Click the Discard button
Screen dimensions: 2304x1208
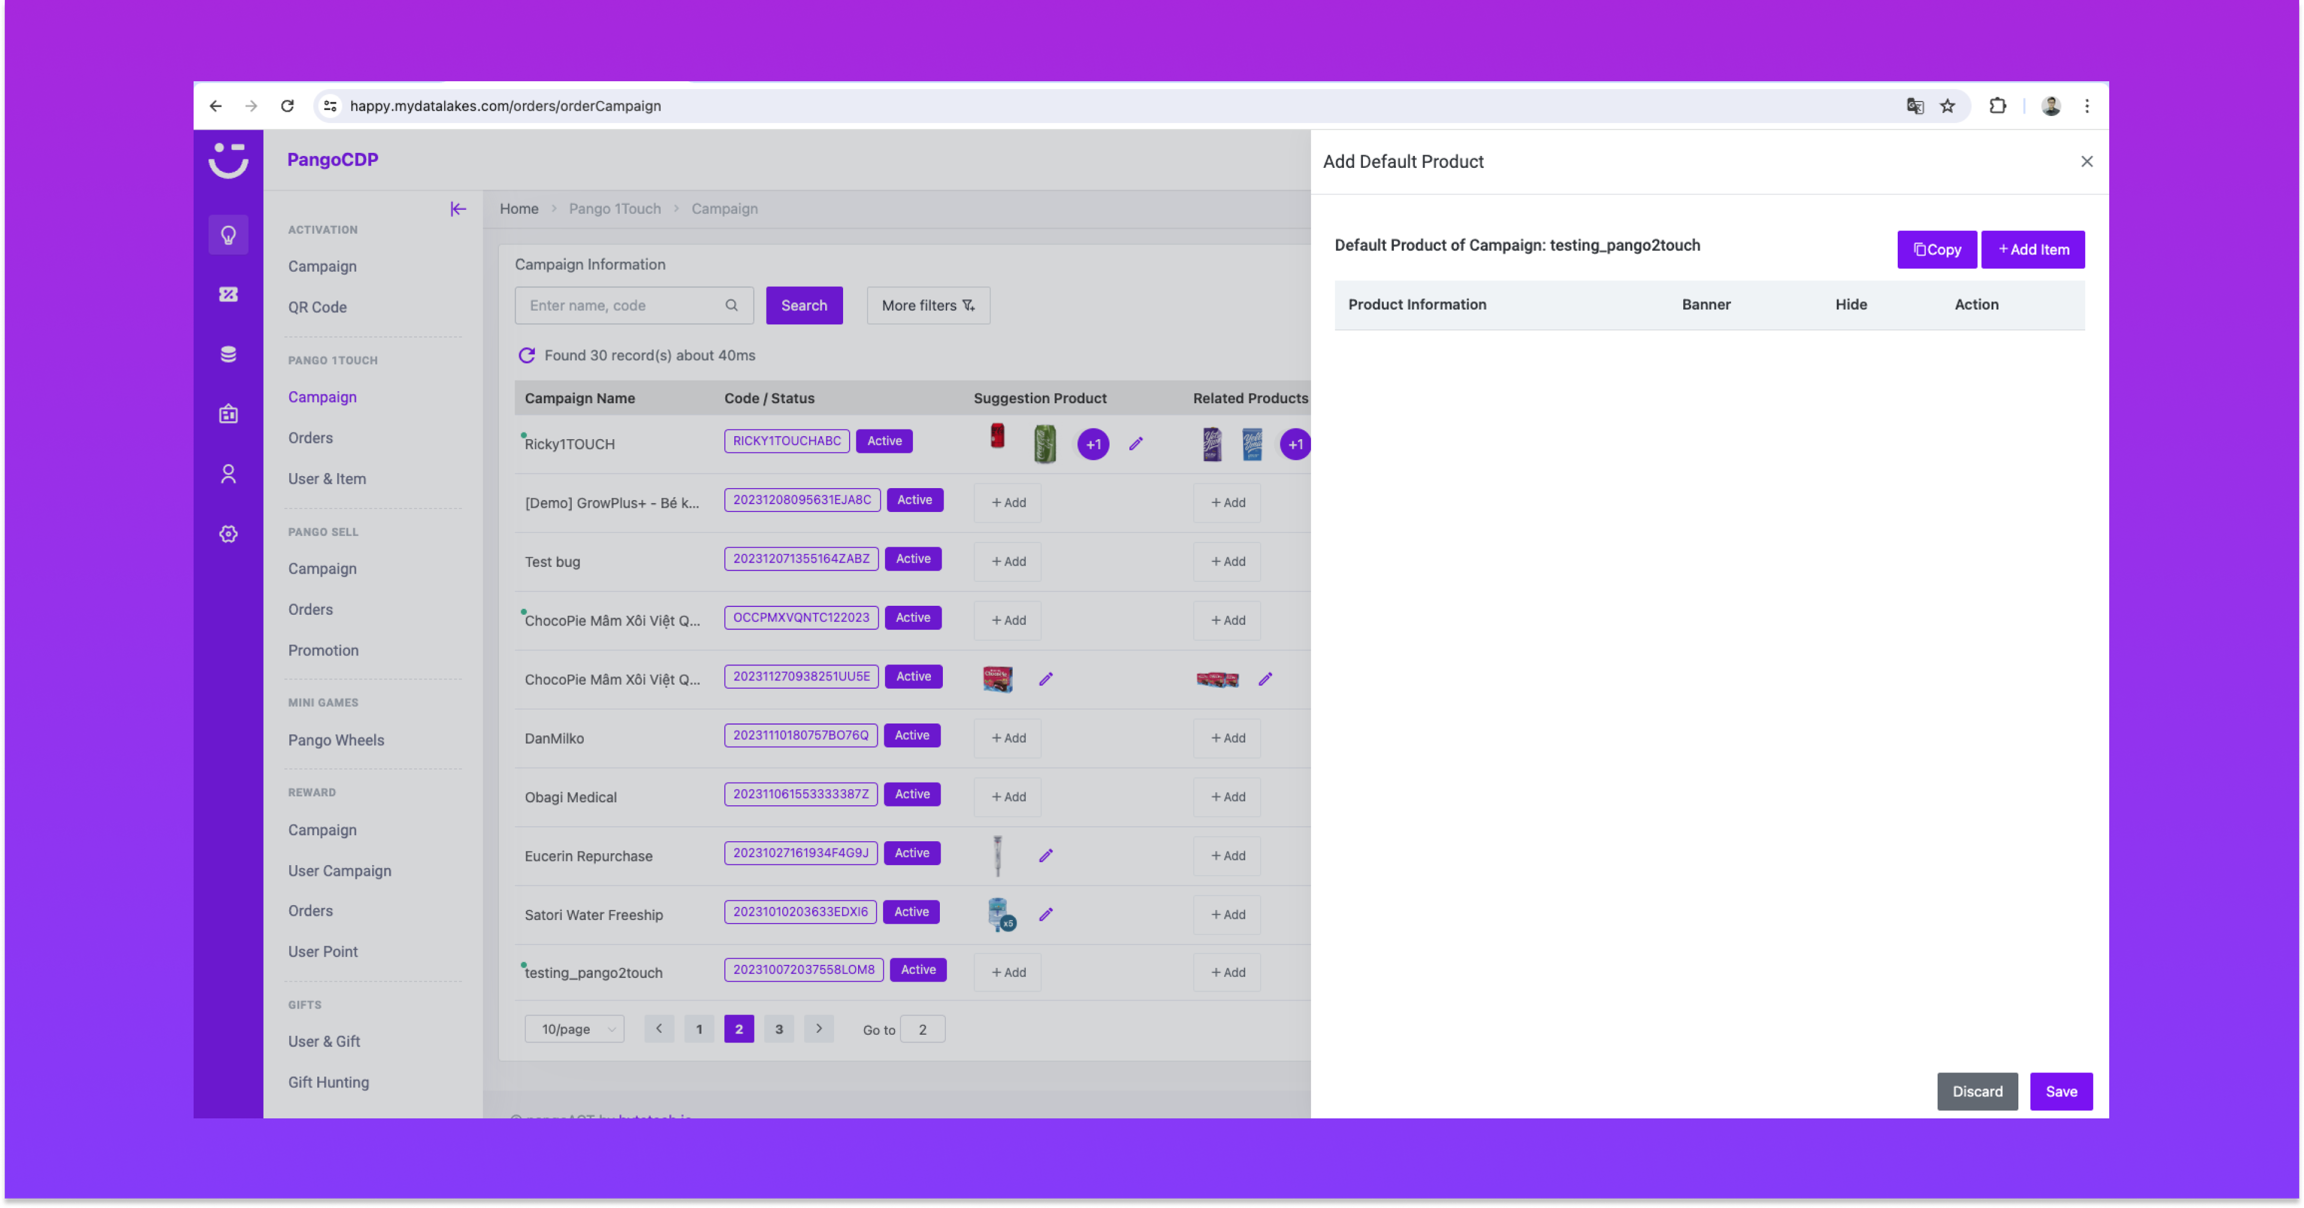tap(1977, 1091)
